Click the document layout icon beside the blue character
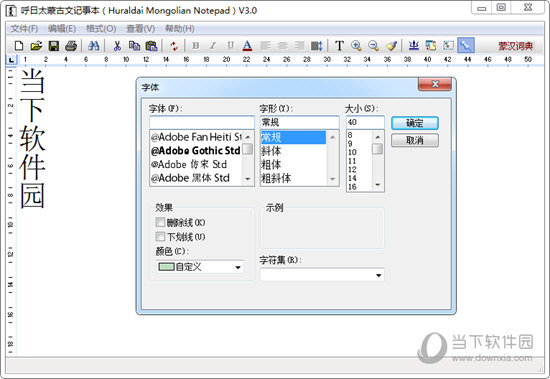The width and height of the screenshot is (550, 379). [x=431, y=46]
